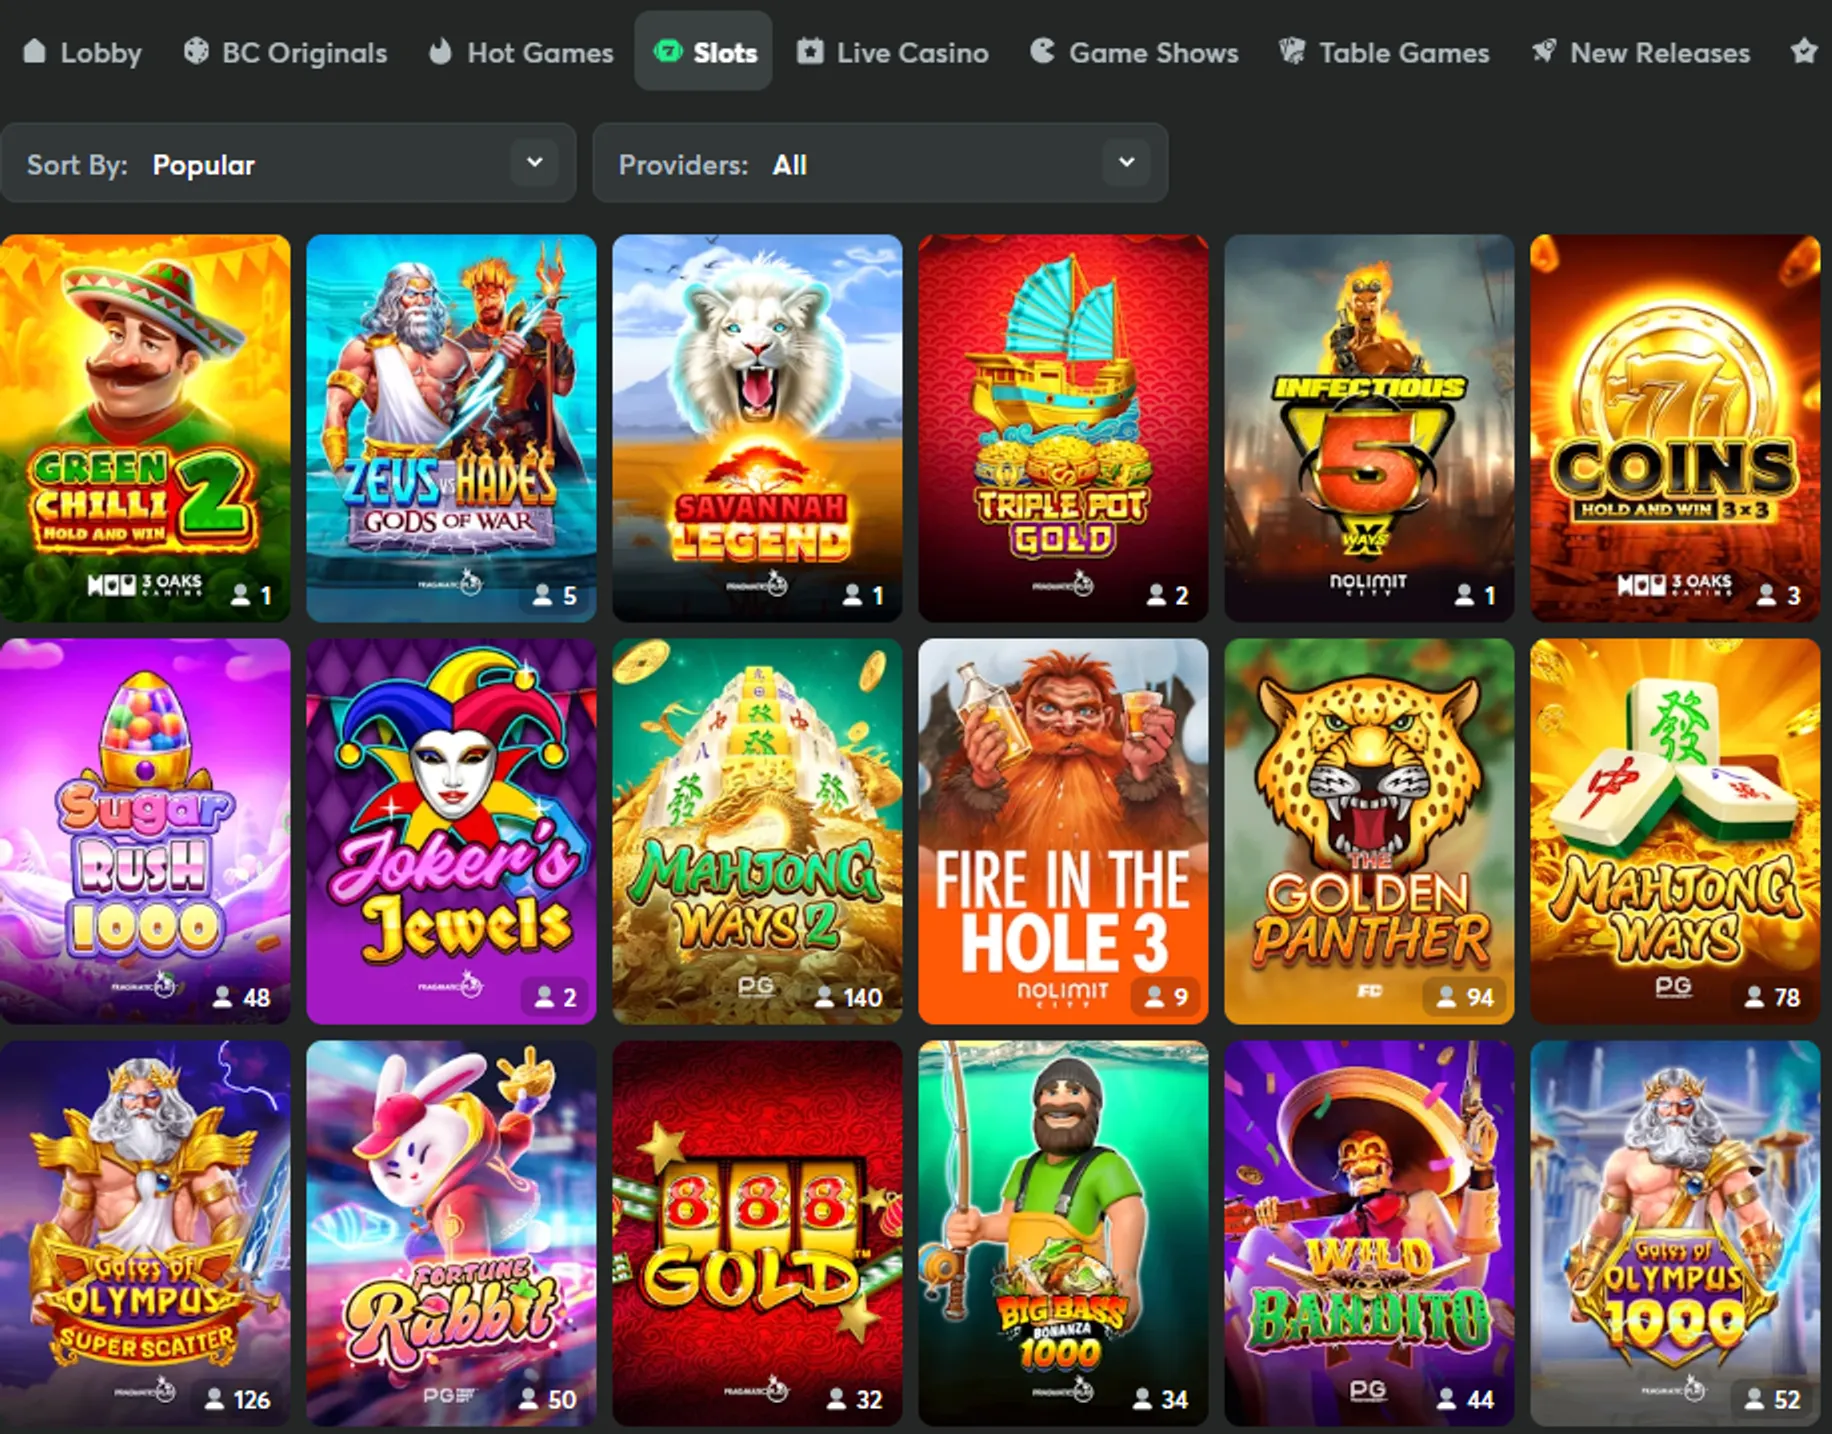The image size is (1832, 1434).
Task: Expand the Sort By chevron arrow
Action: tap(535, 162)
